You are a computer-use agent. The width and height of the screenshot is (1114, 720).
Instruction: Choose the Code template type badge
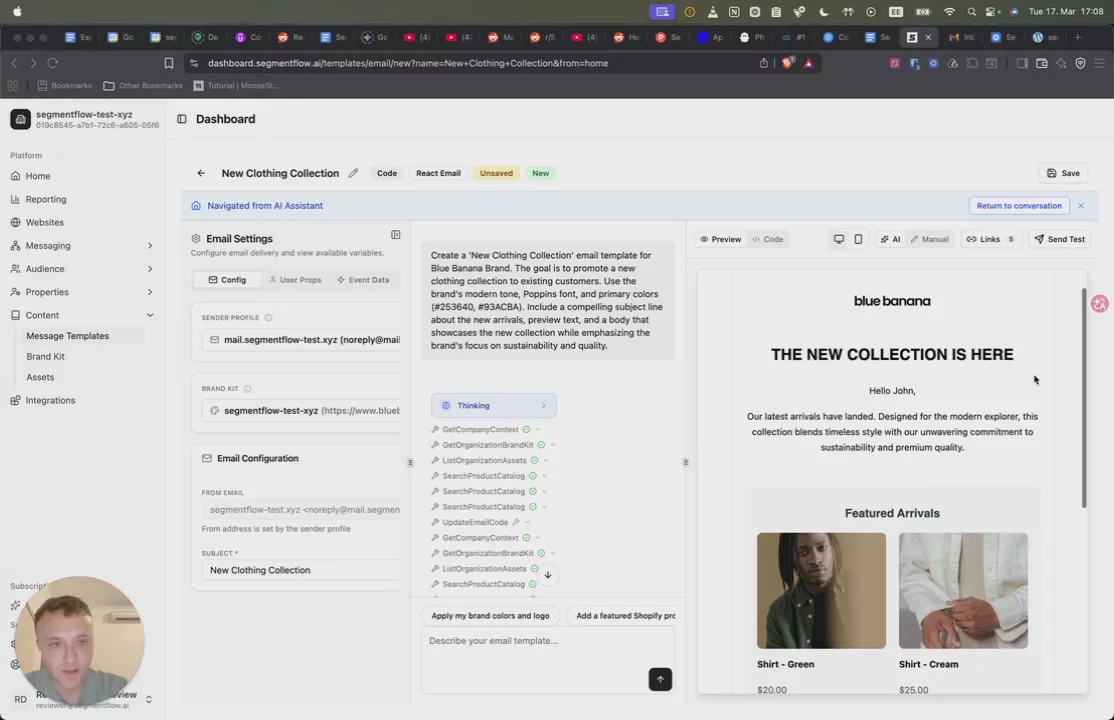[x=386, y=173]
